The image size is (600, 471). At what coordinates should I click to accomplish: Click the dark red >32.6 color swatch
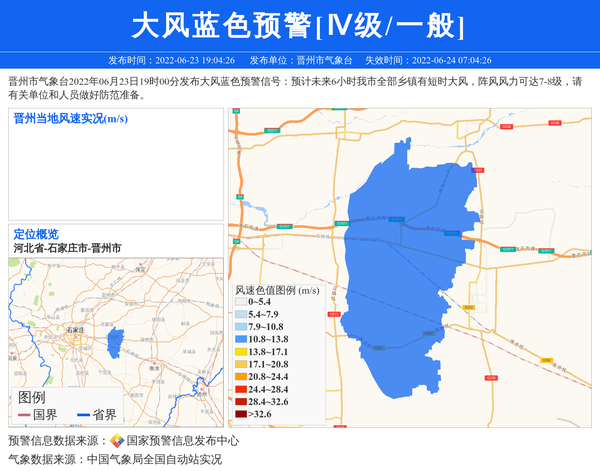point(241,414)
